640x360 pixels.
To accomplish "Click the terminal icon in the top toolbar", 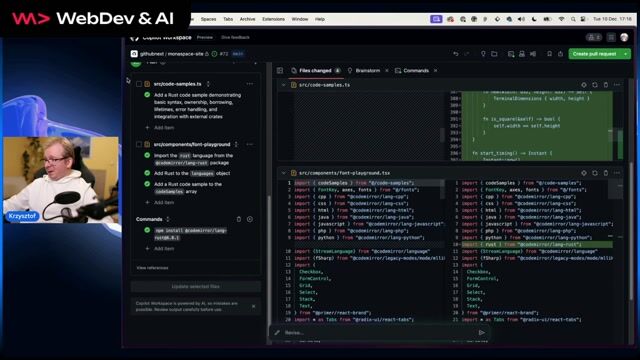I will (x=511, y=54).
